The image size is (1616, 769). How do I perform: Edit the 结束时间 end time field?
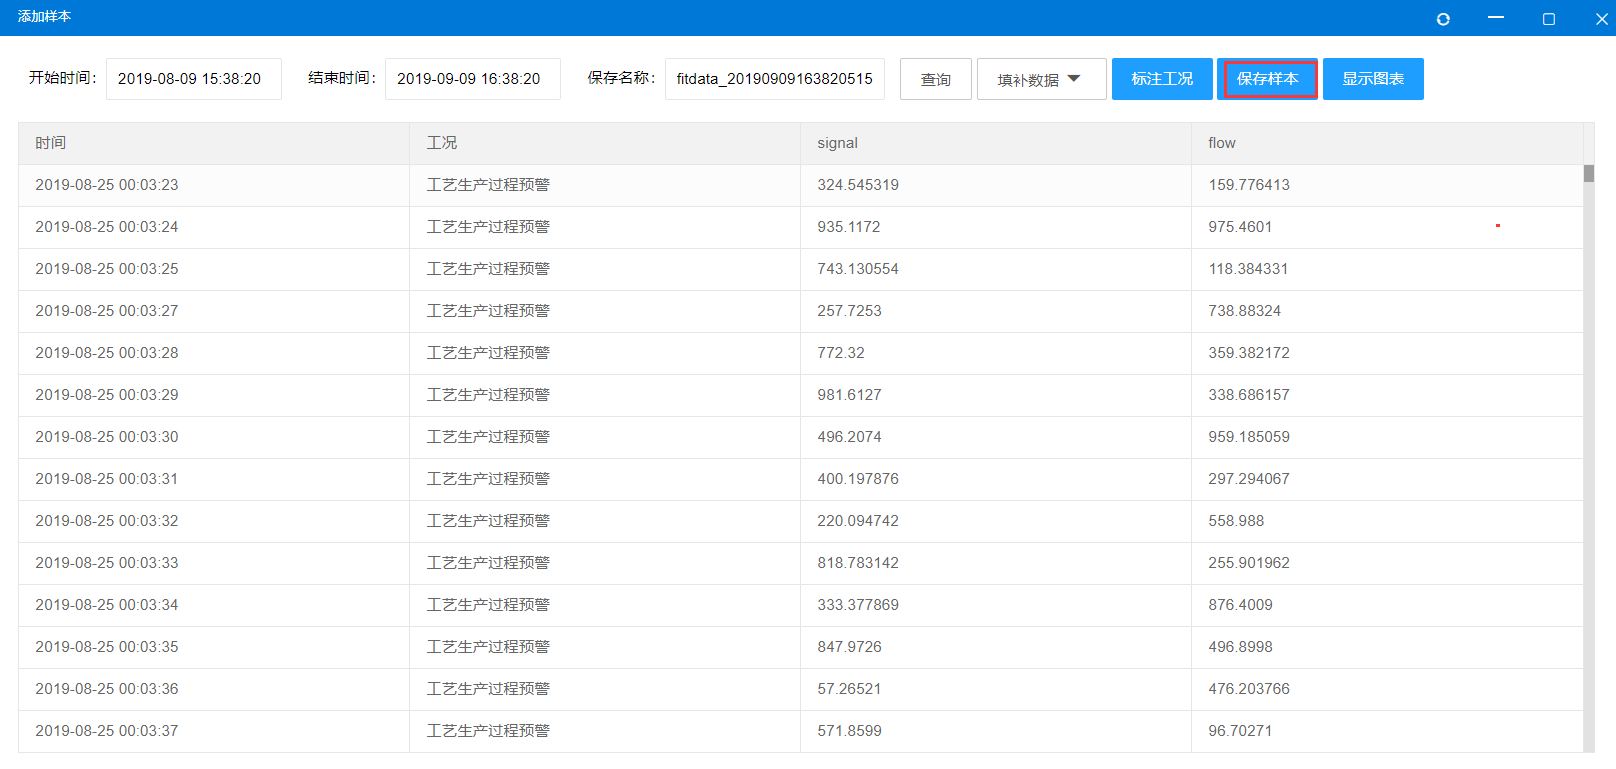472,79
